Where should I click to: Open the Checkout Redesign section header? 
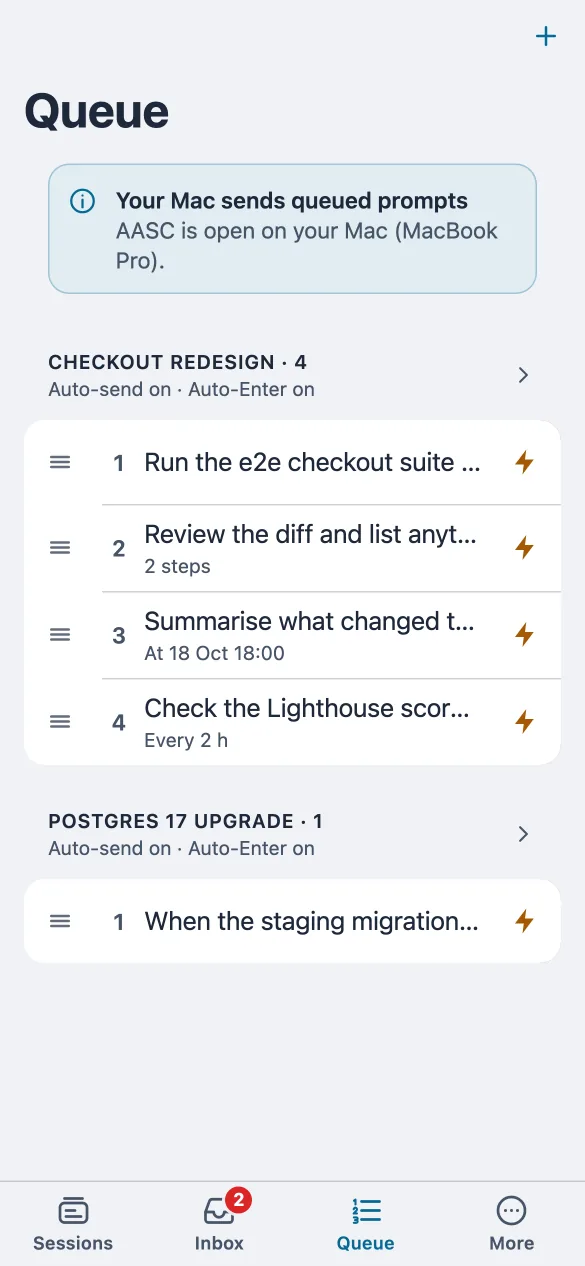292,375
